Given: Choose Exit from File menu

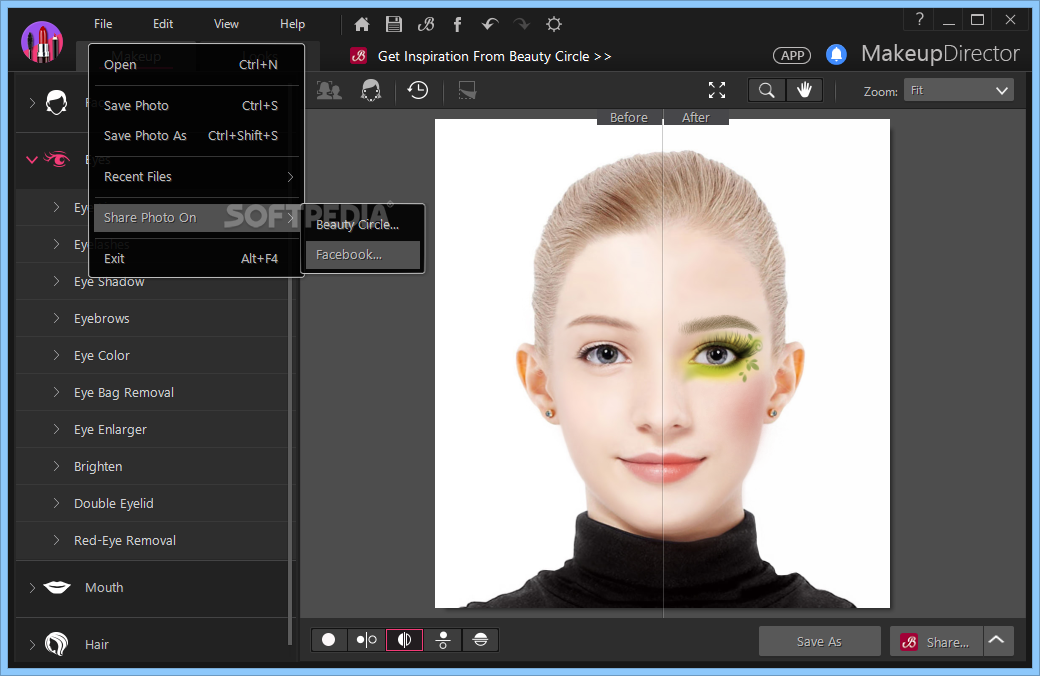Looking at the screenshot, I should tap(197, 259).
